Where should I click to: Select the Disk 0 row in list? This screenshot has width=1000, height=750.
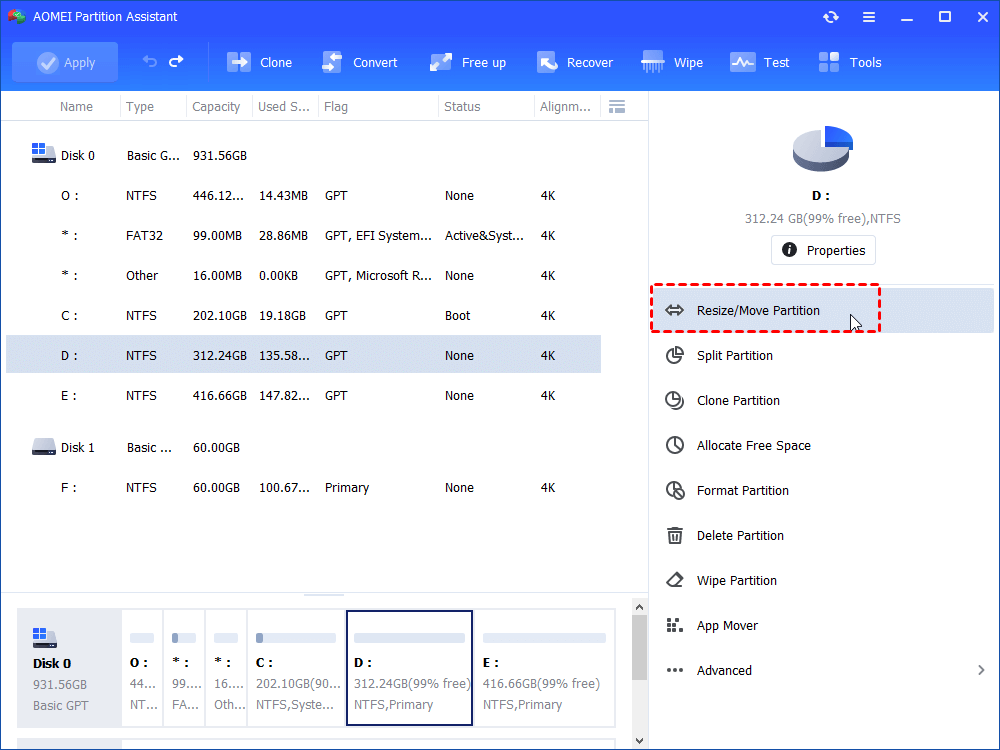pos(304,156)
